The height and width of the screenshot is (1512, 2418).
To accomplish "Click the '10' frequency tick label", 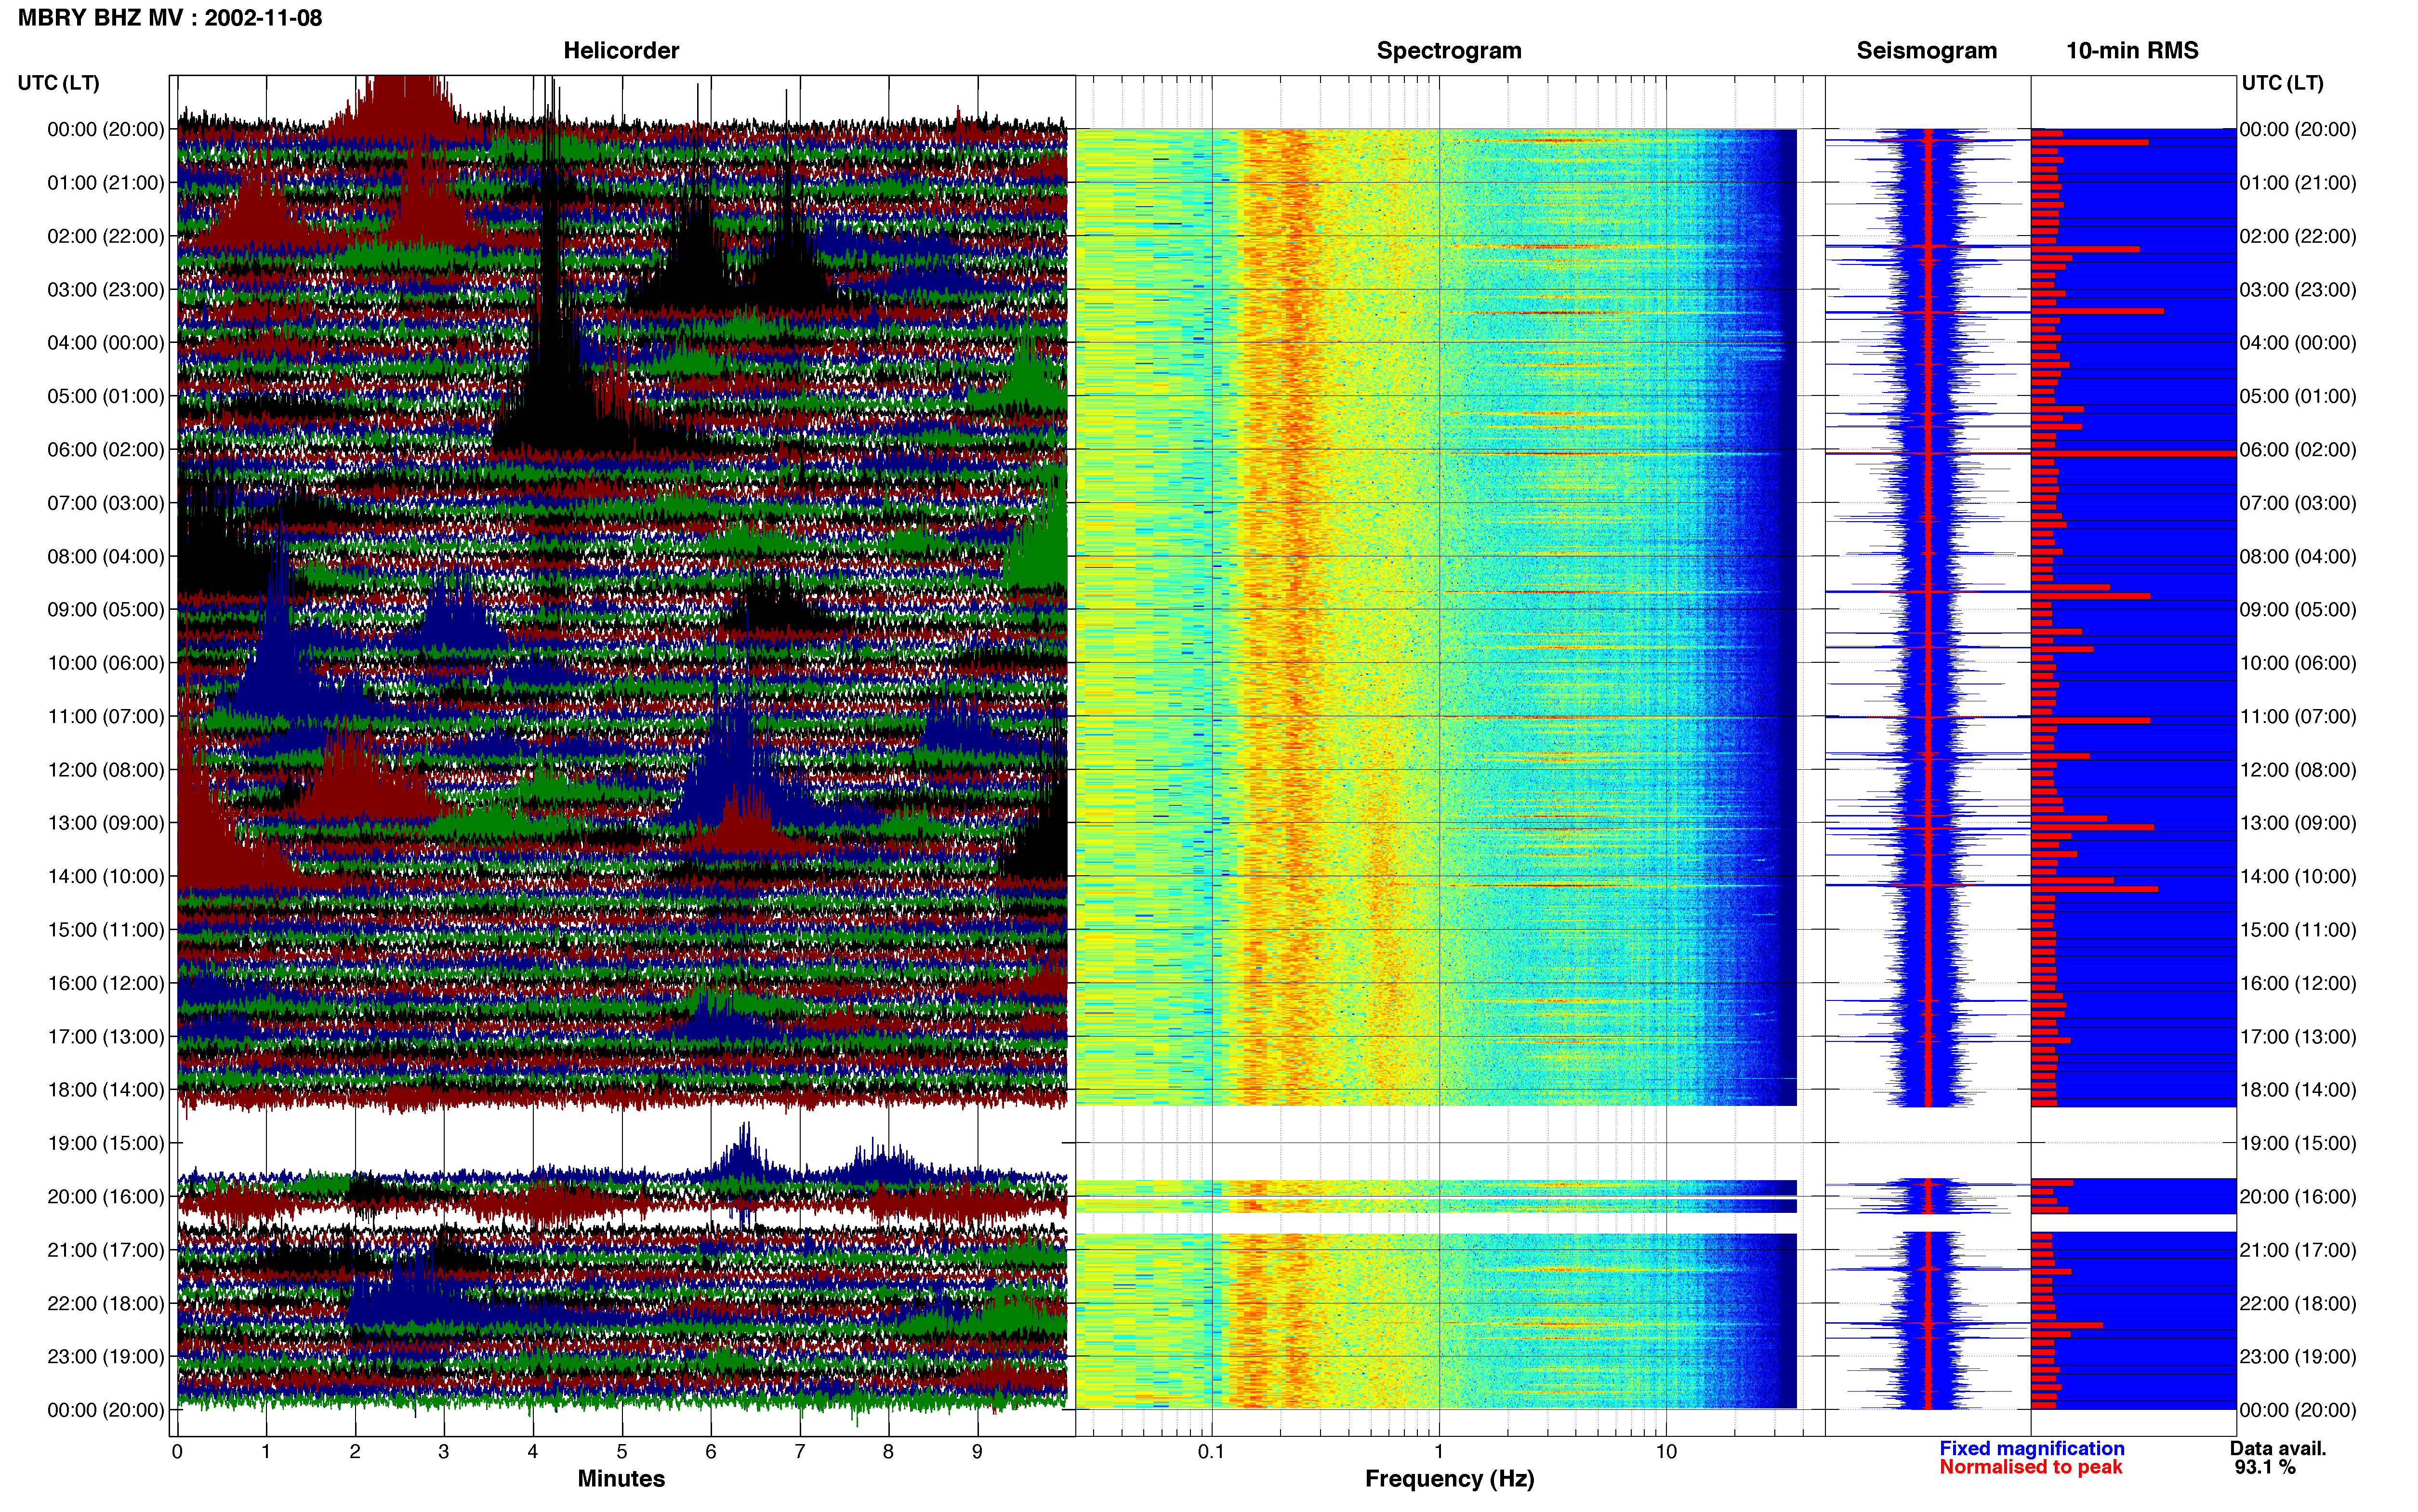I will tap(1666, 1451).
